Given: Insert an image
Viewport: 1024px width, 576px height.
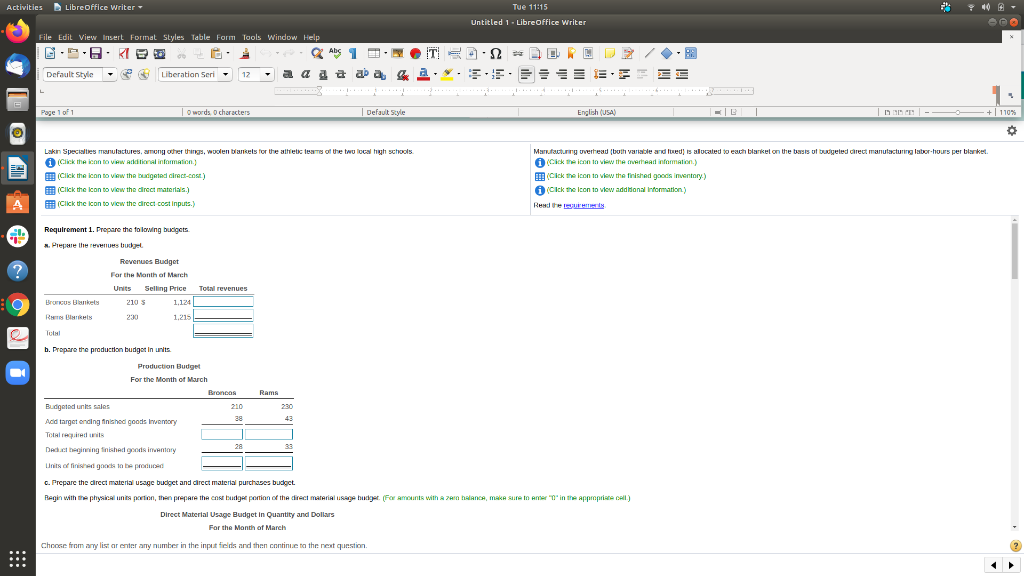Looking at the screenshot, I should coord(397,54).
